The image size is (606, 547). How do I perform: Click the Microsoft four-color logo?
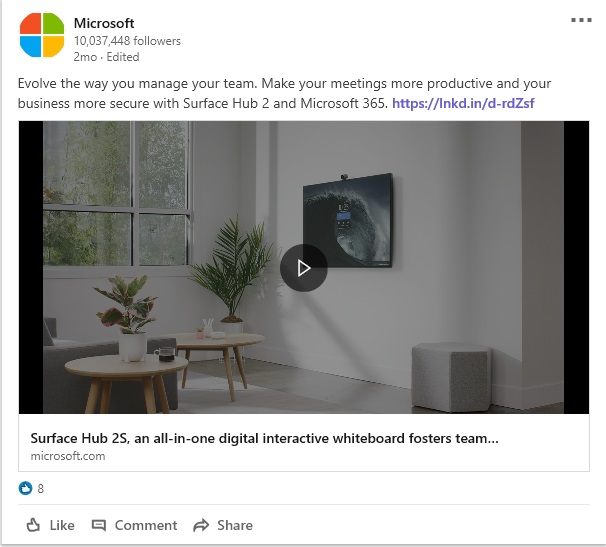(x=42, y=35)
